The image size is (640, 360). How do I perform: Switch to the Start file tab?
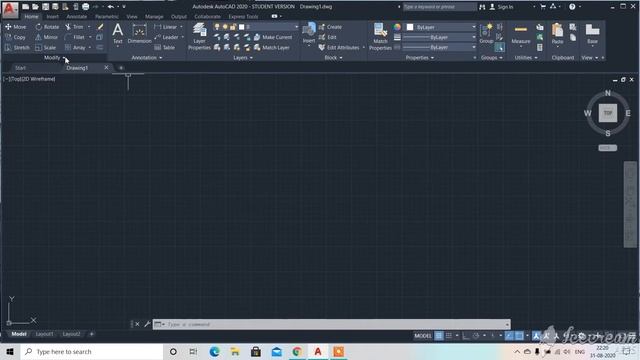tap(20, 68)
